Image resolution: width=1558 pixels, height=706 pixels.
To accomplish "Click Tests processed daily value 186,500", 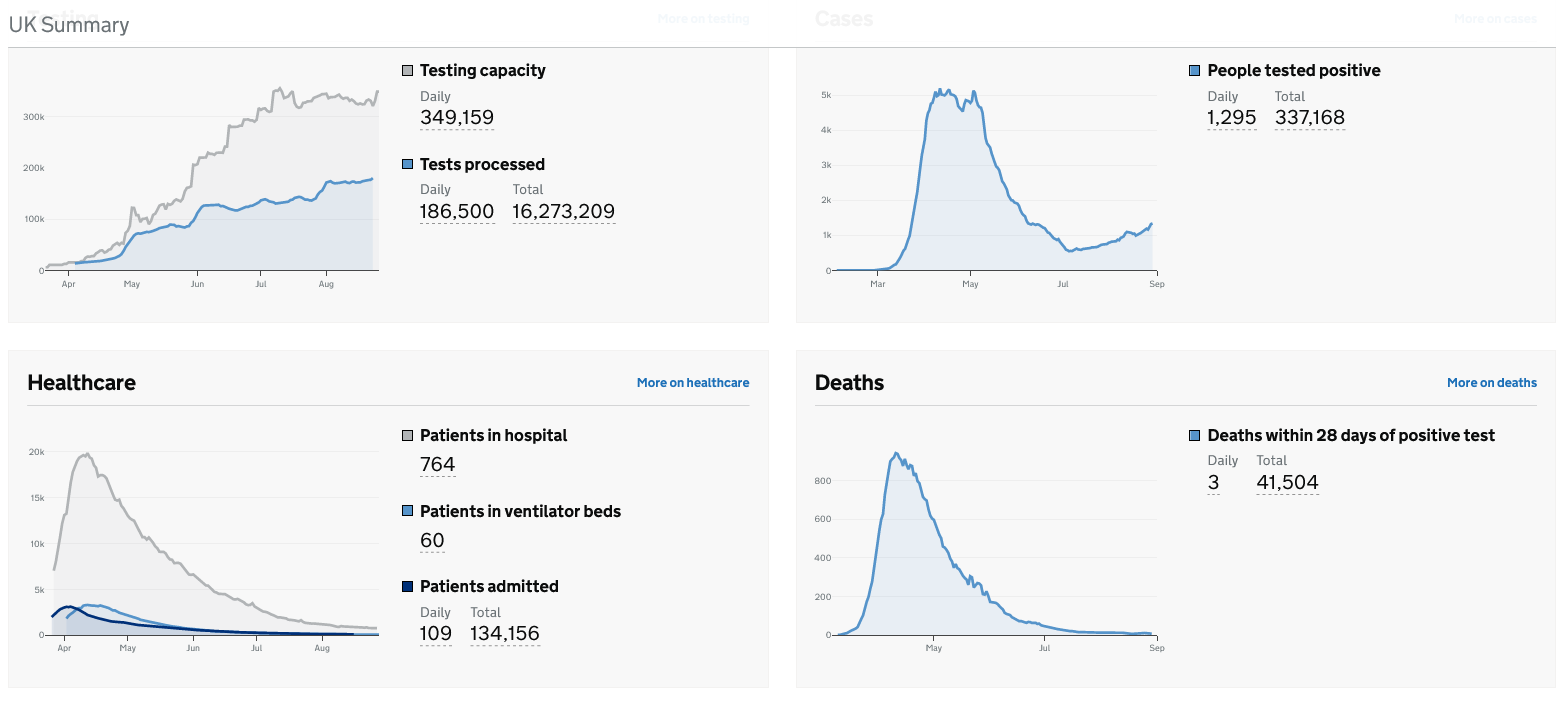I will 457,211.
